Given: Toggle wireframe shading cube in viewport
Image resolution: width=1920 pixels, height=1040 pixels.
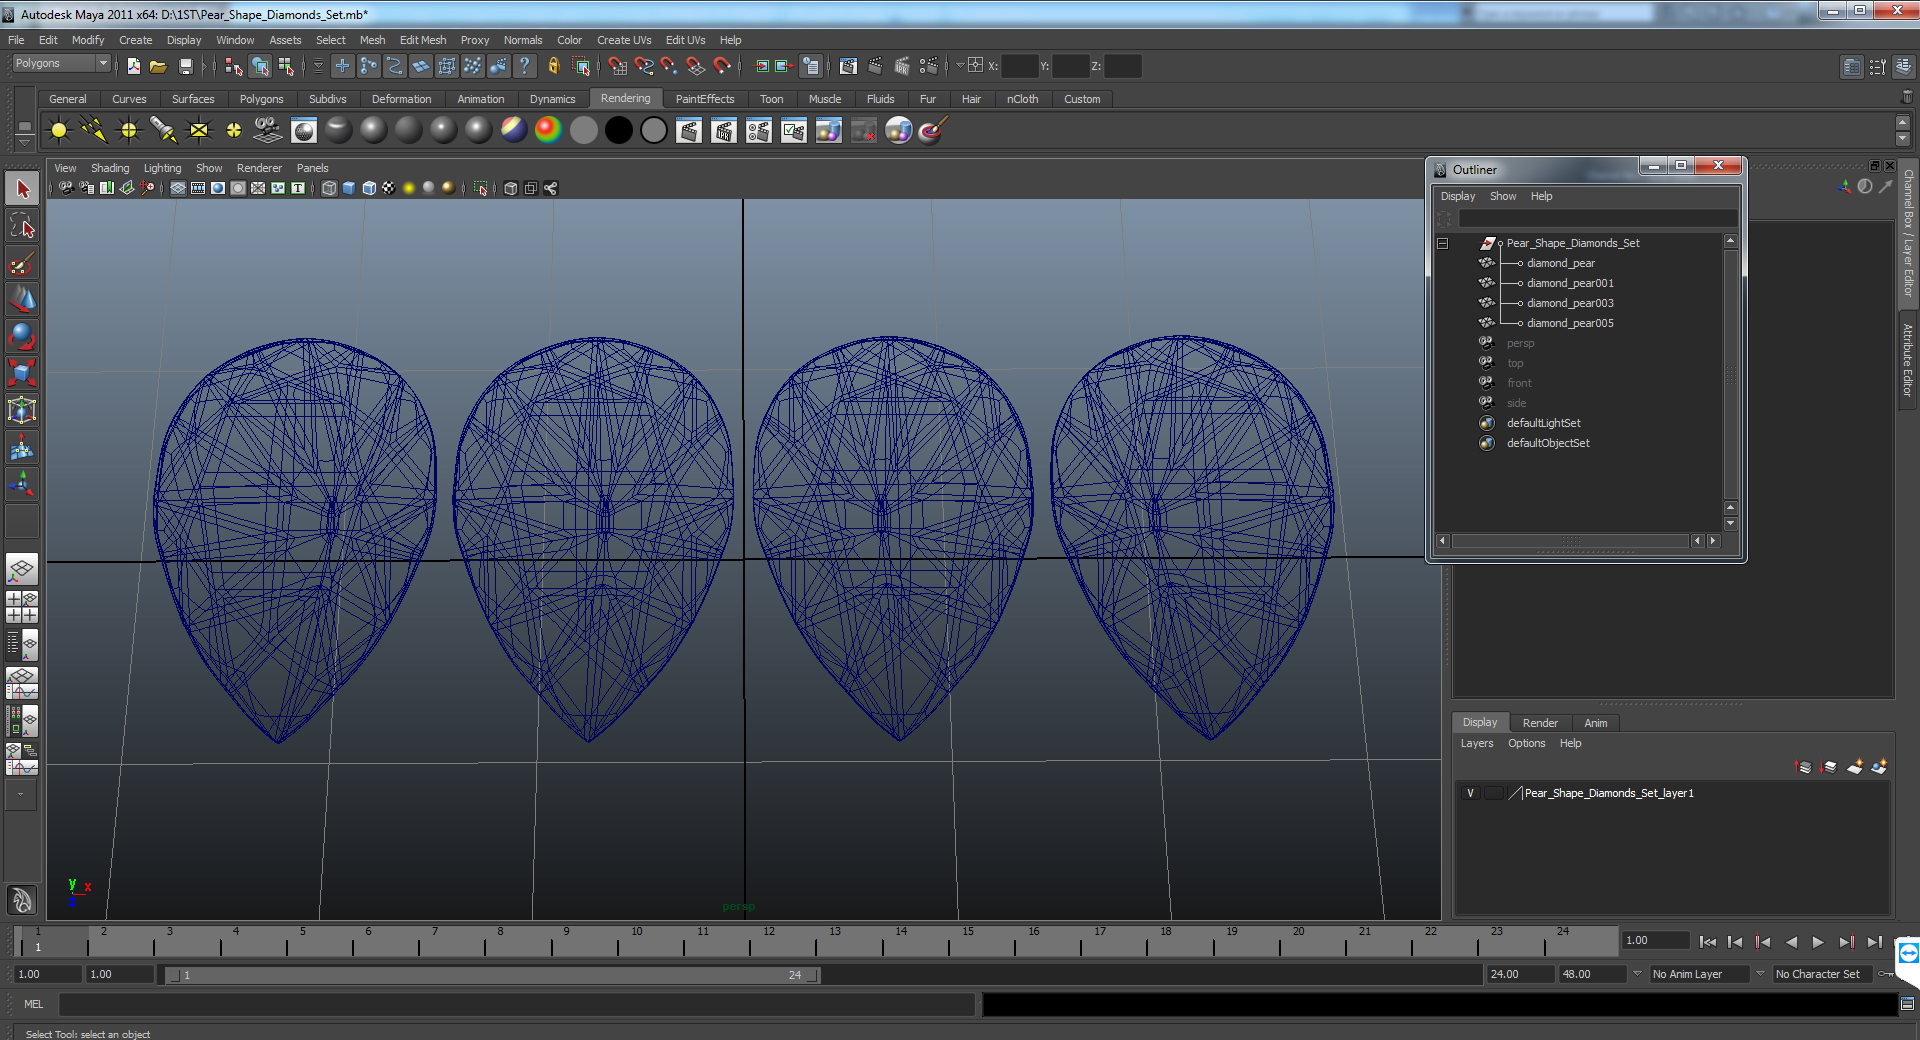Looking at the screenshot, I should coord(329,188).
